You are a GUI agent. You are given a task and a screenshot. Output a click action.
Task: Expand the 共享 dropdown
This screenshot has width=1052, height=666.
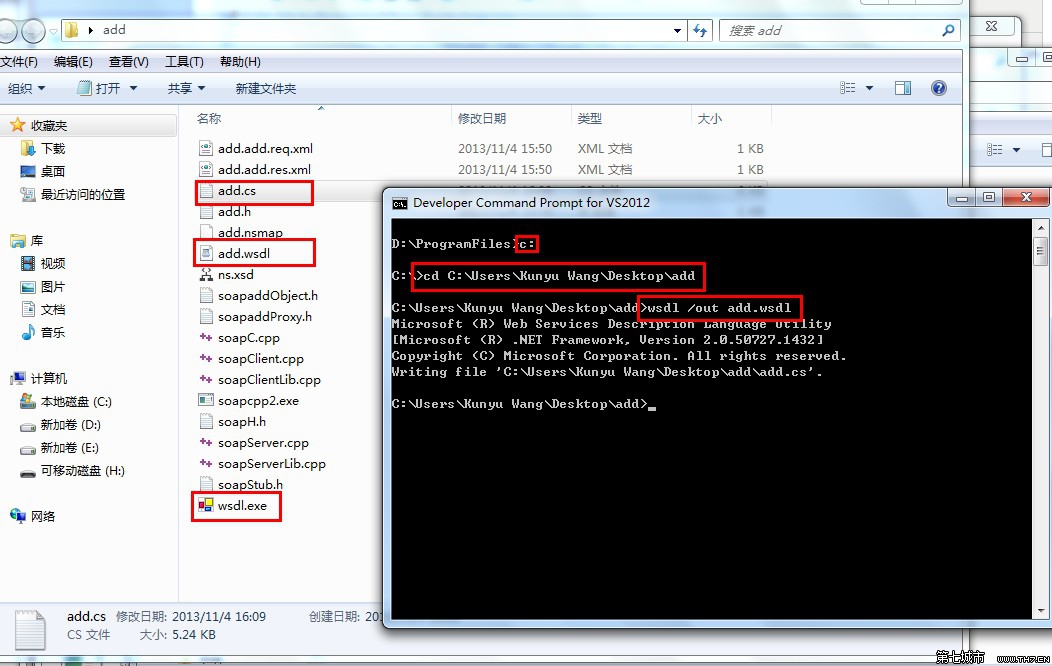pyautogui.click(x=186, y=89)
